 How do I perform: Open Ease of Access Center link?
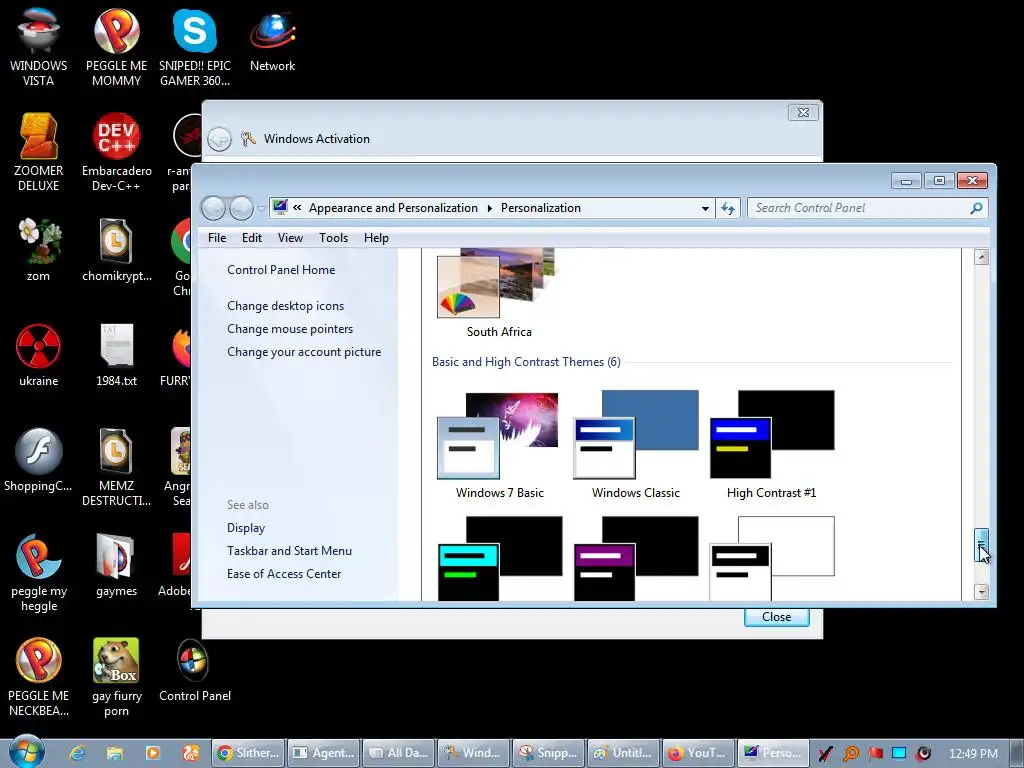tap(284, 573)
